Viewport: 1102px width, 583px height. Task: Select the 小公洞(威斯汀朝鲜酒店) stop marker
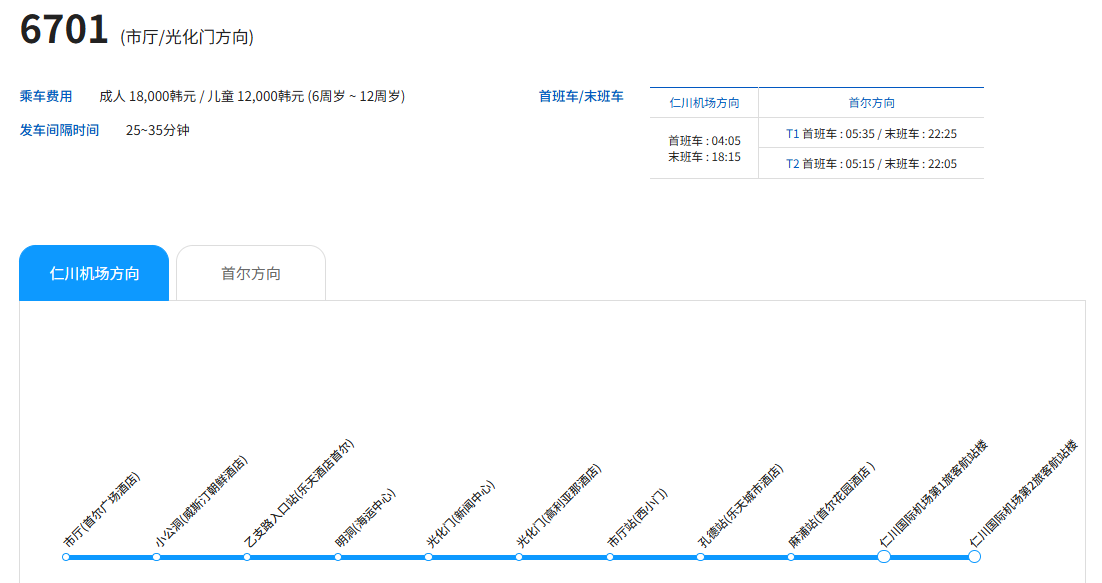(x=157, y=557)
